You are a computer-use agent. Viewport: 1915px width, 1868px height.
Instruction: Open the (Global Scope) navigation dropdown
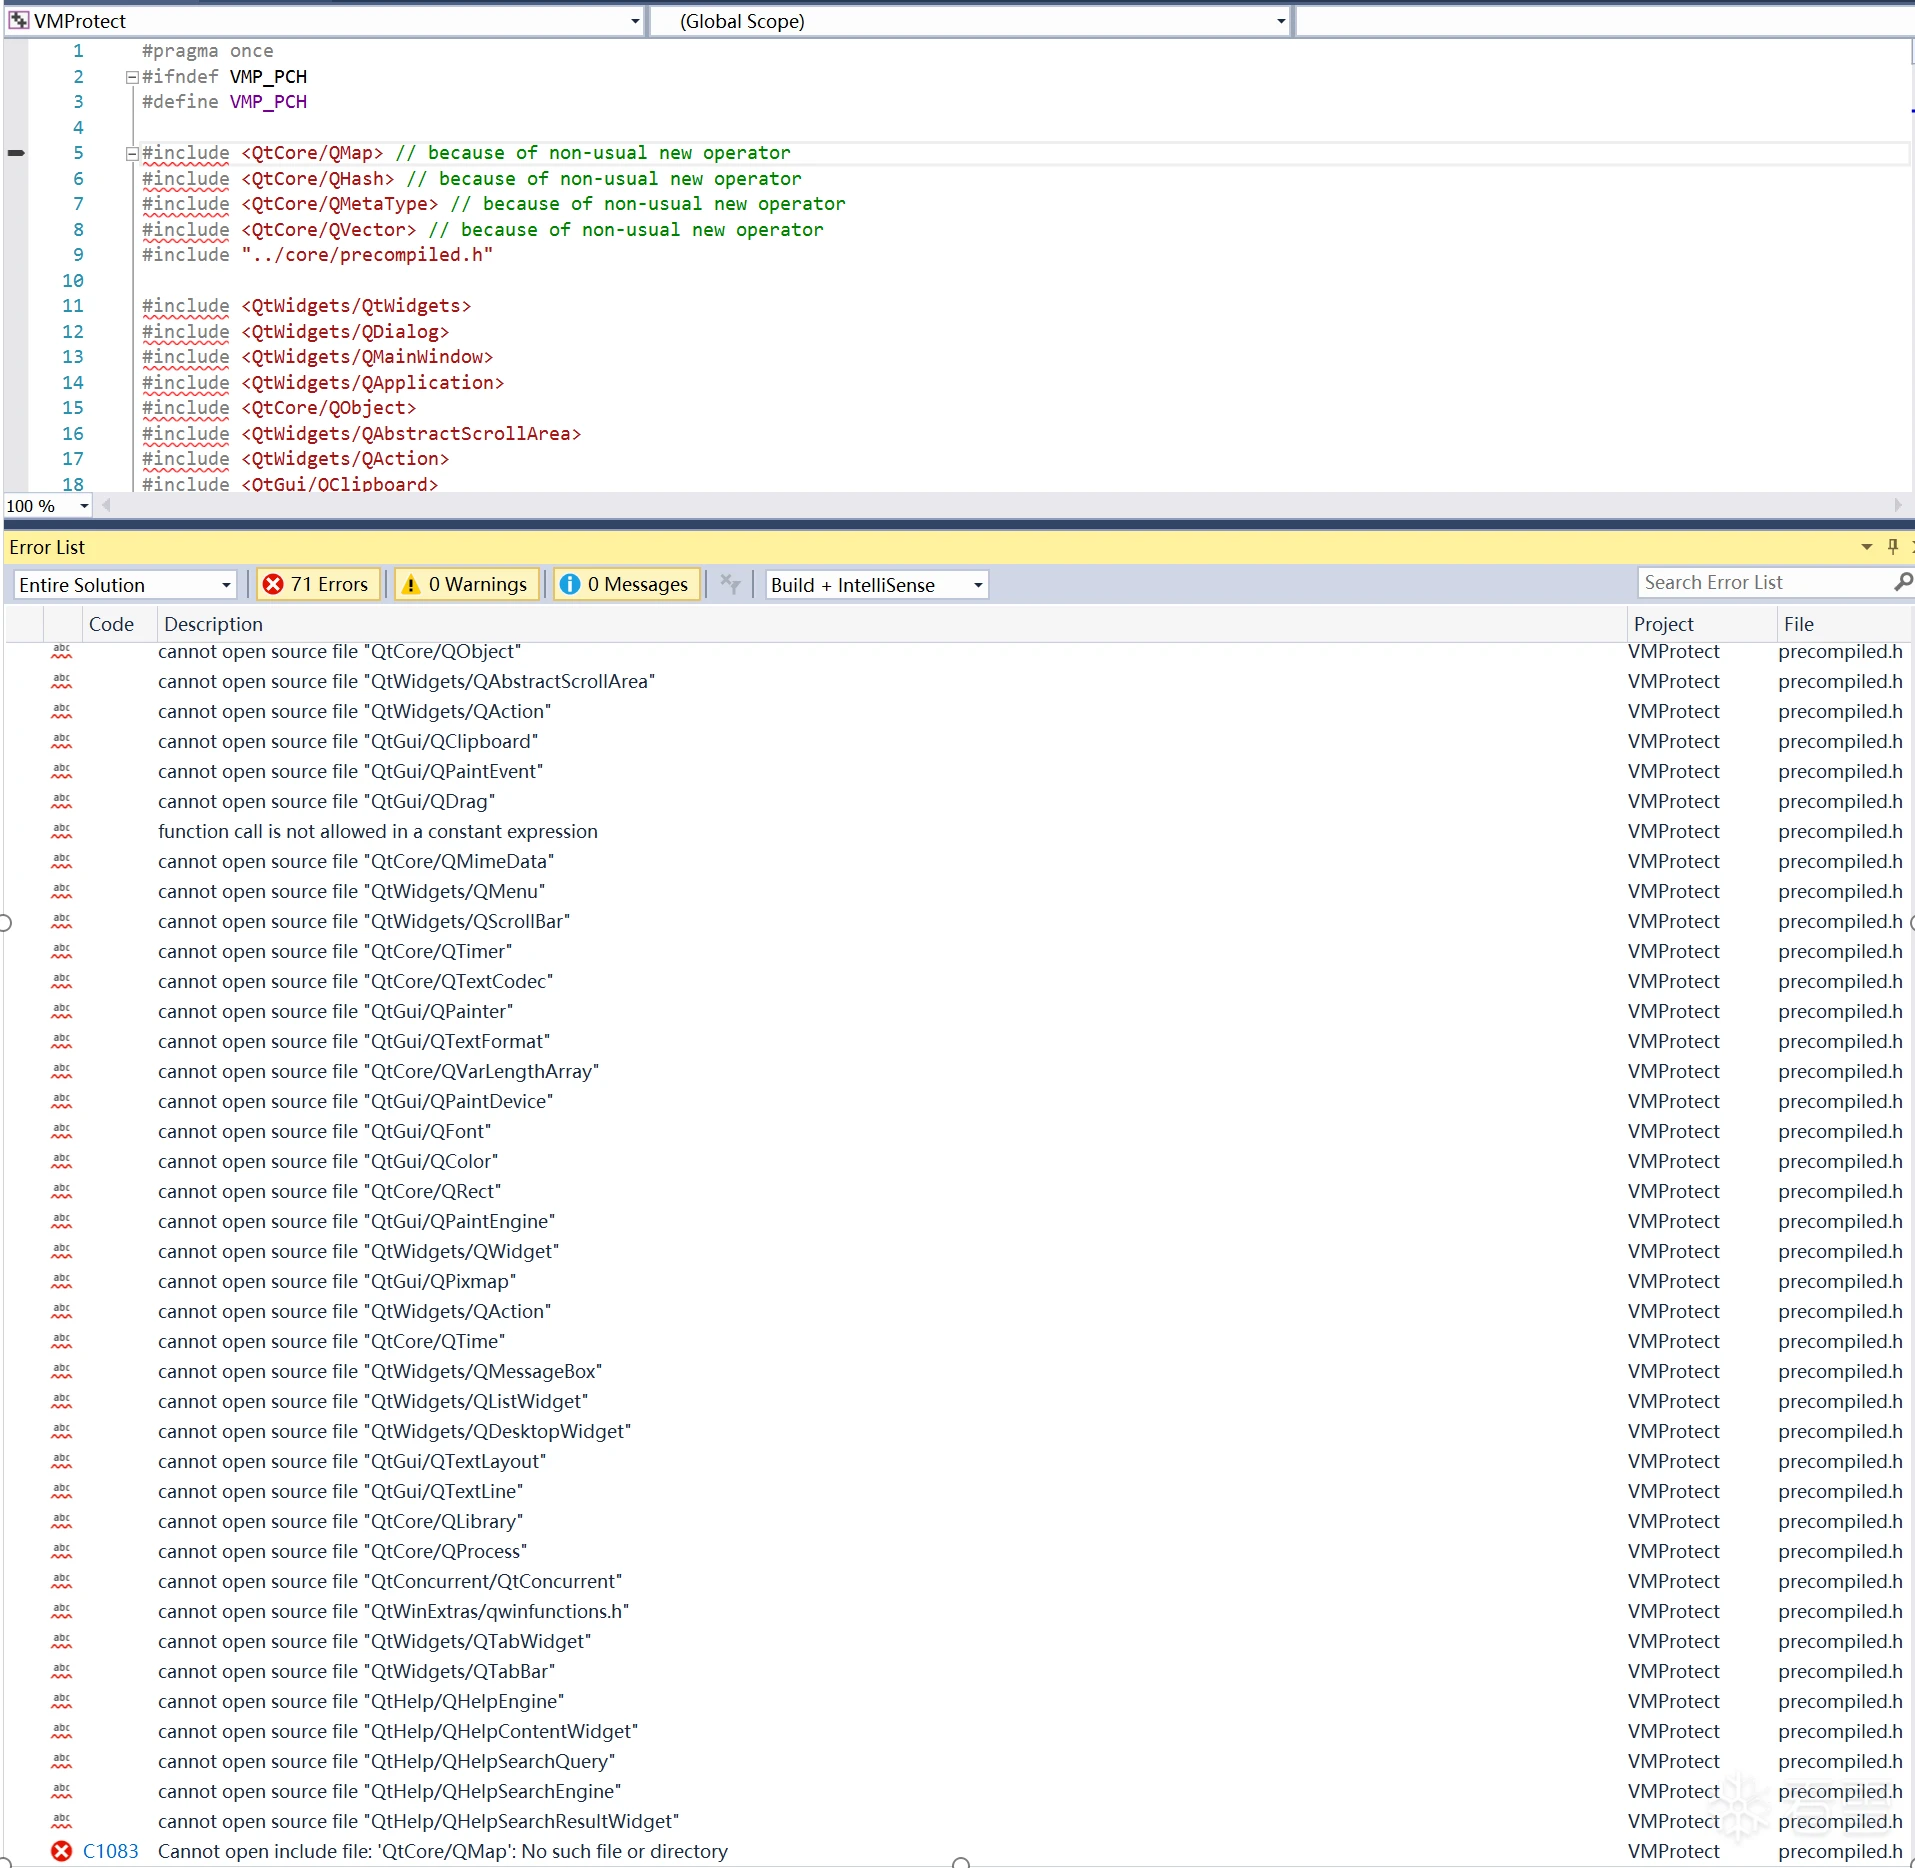click(970, 21)
